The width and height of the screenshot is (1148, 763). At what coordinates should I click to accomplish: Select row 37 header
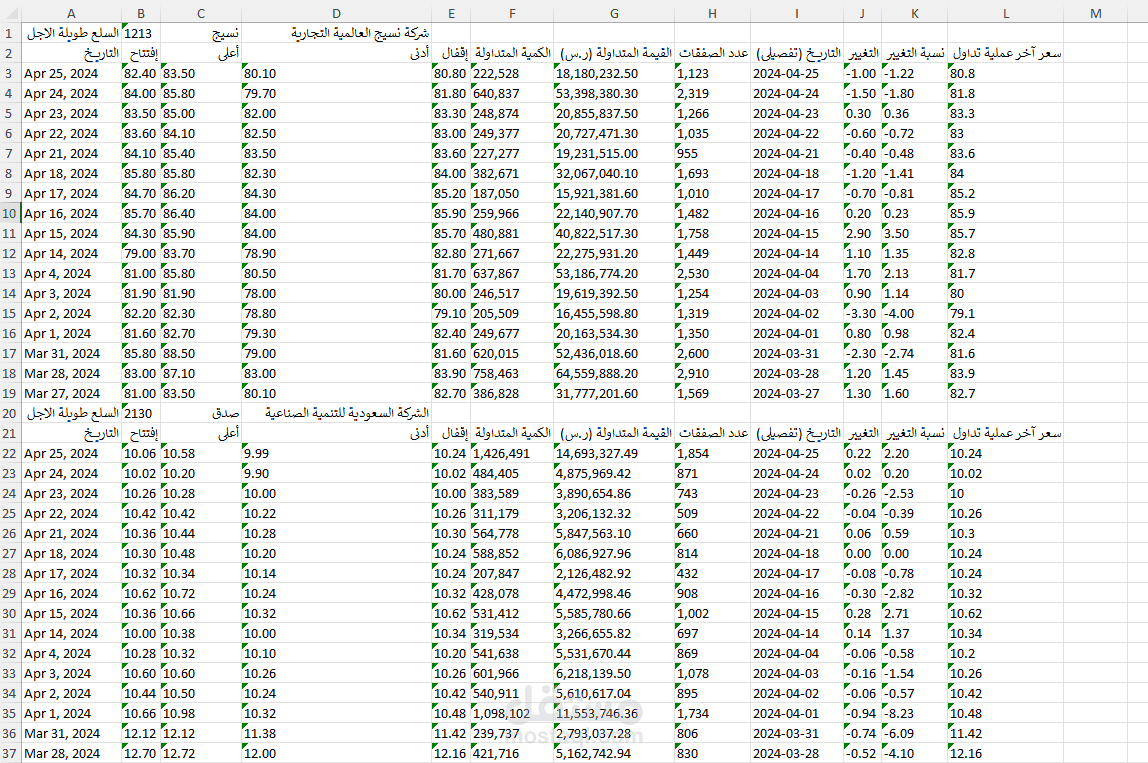10,753
